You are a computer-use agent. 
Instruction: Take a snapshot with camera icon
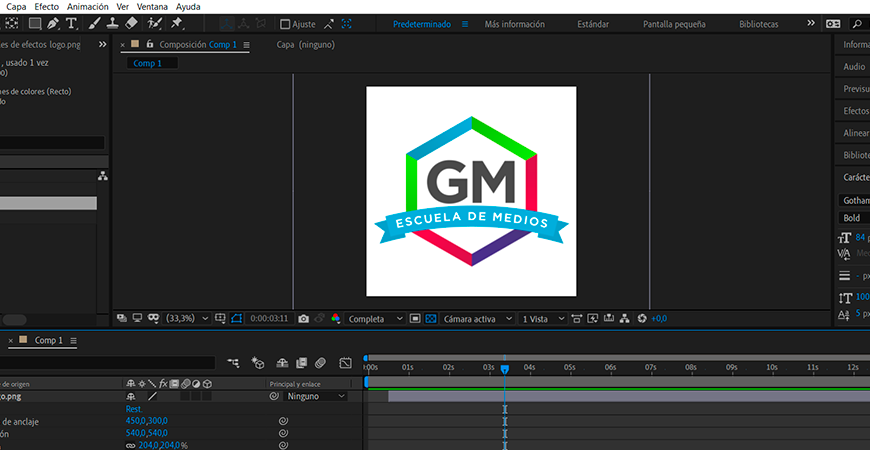tap(303, 318)
